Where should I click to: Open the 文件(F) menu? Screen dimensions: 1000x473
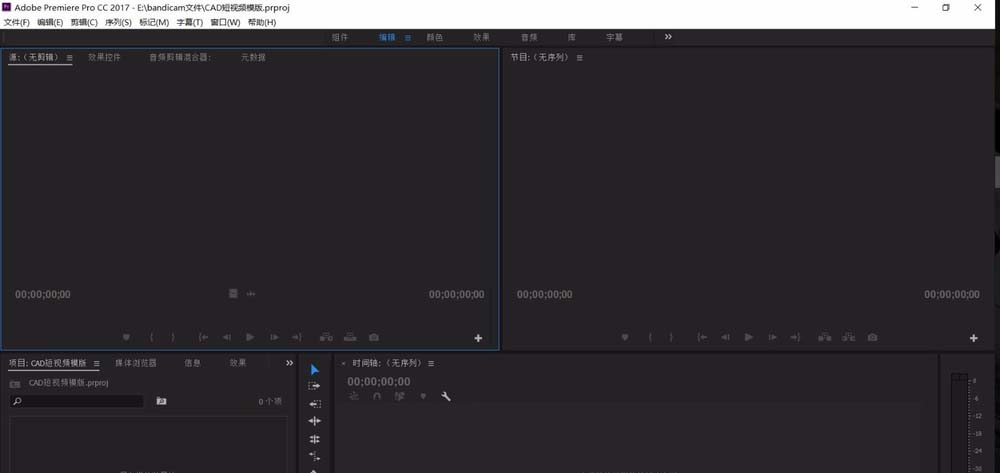pyautogui.click(x=17, y=22)
